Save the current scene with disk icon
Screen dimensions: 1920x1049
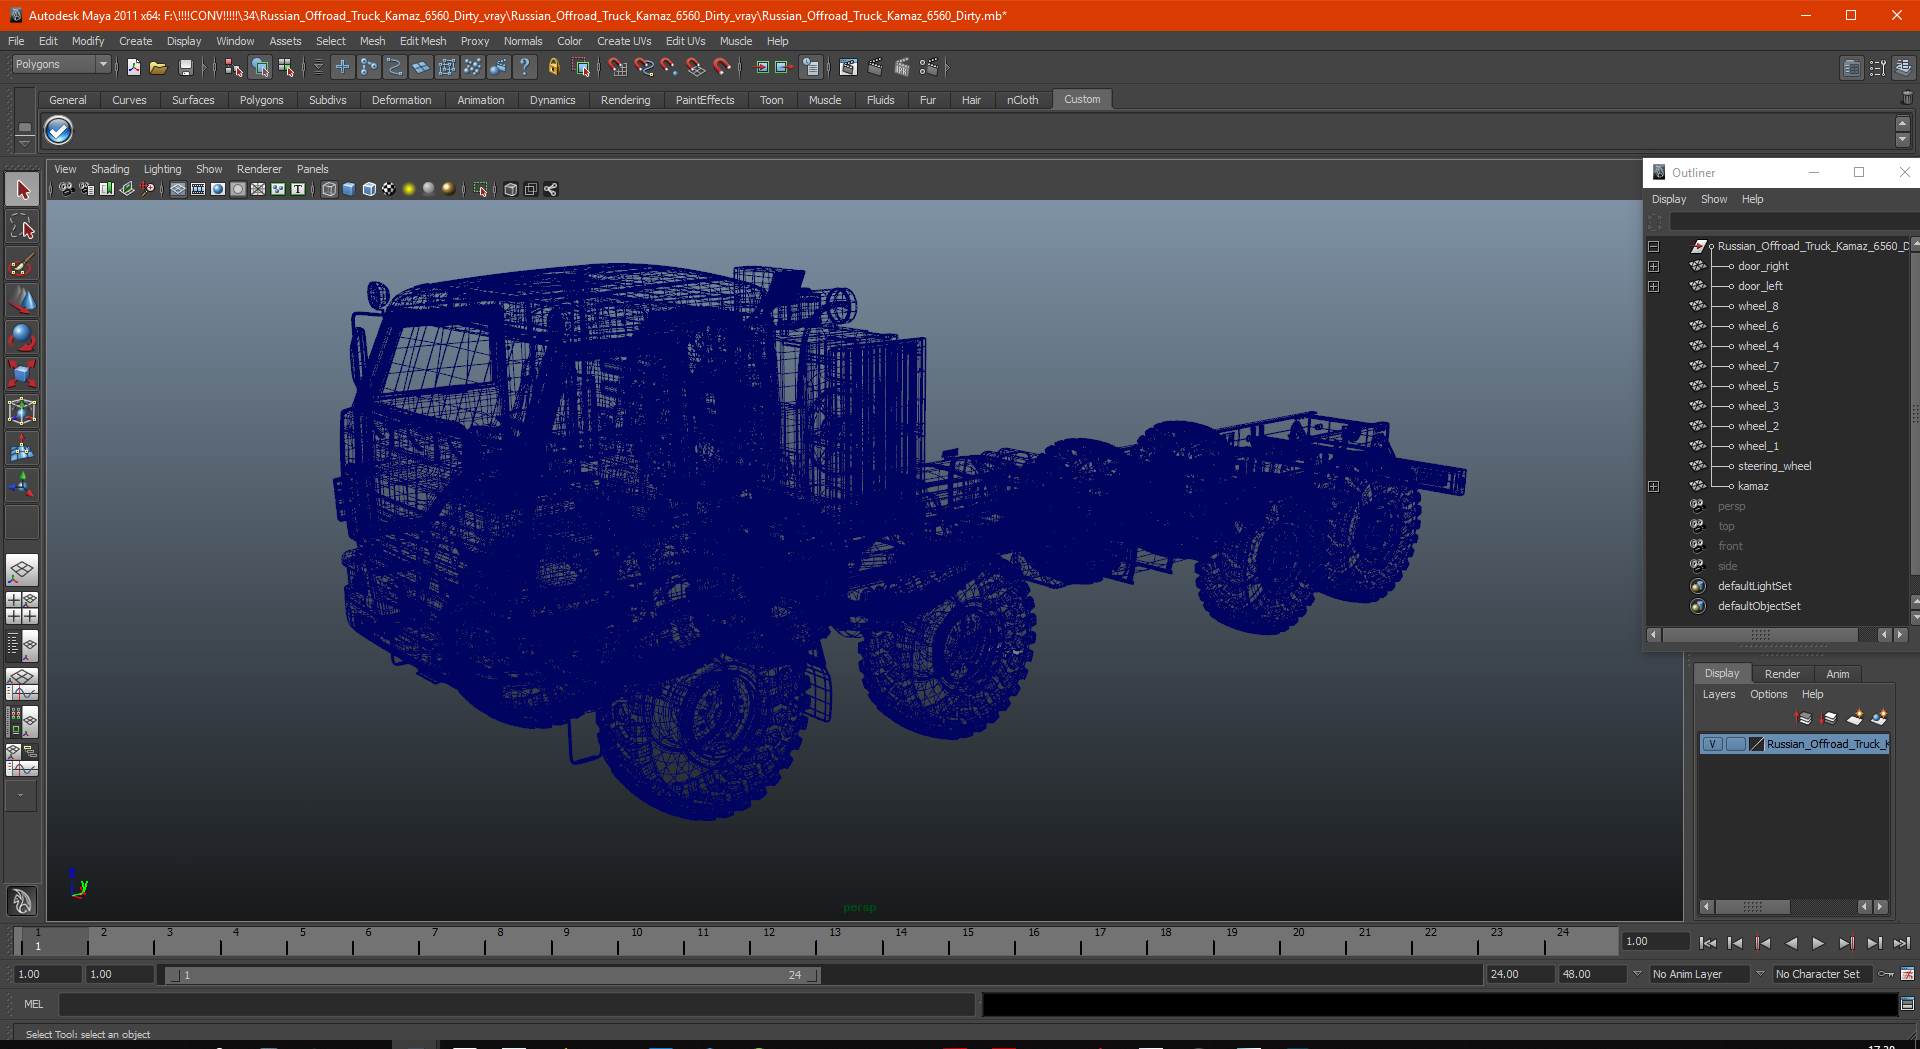click(x=185, y=67)
